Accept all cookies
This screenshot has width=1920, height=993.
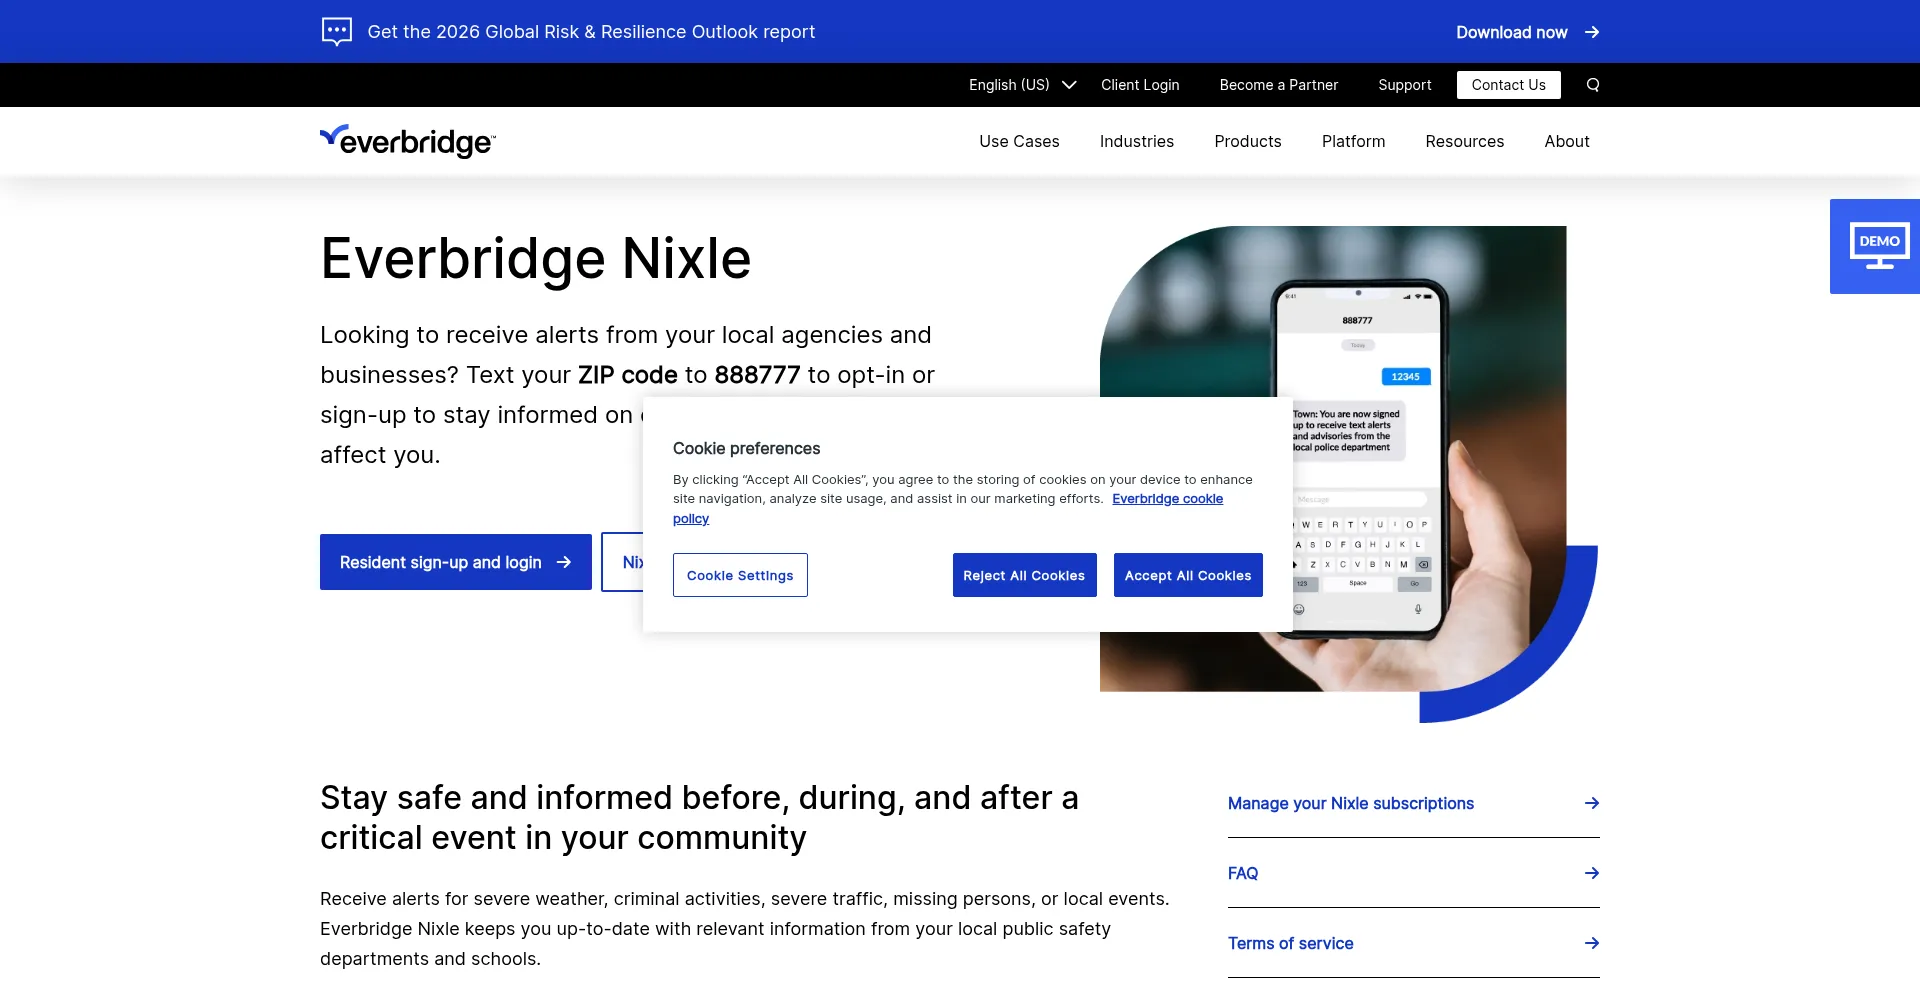click(x=1187, y=575)
